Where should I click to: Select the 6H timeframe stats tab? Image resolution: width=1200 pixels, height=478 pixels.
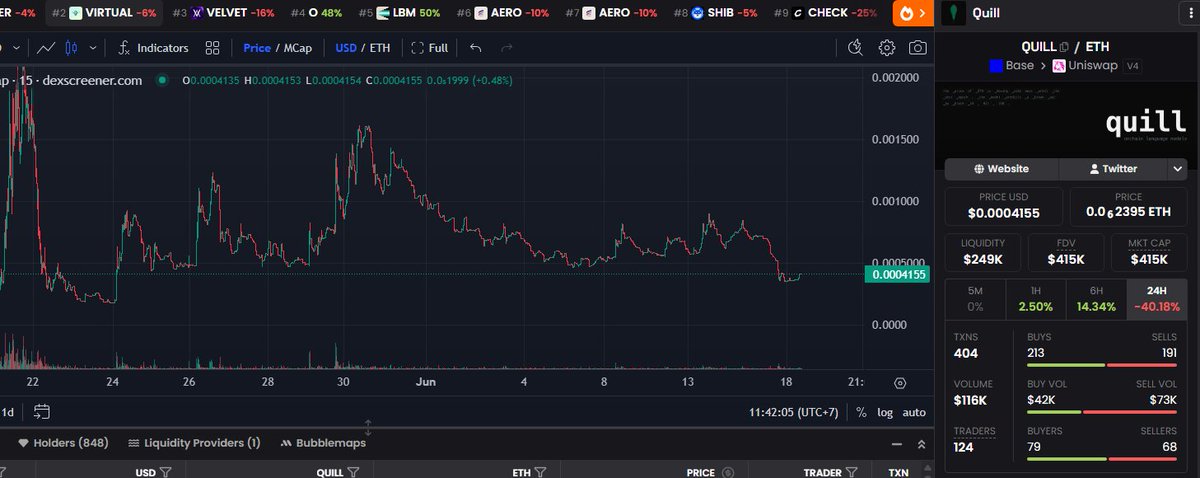coord(1096,299)
